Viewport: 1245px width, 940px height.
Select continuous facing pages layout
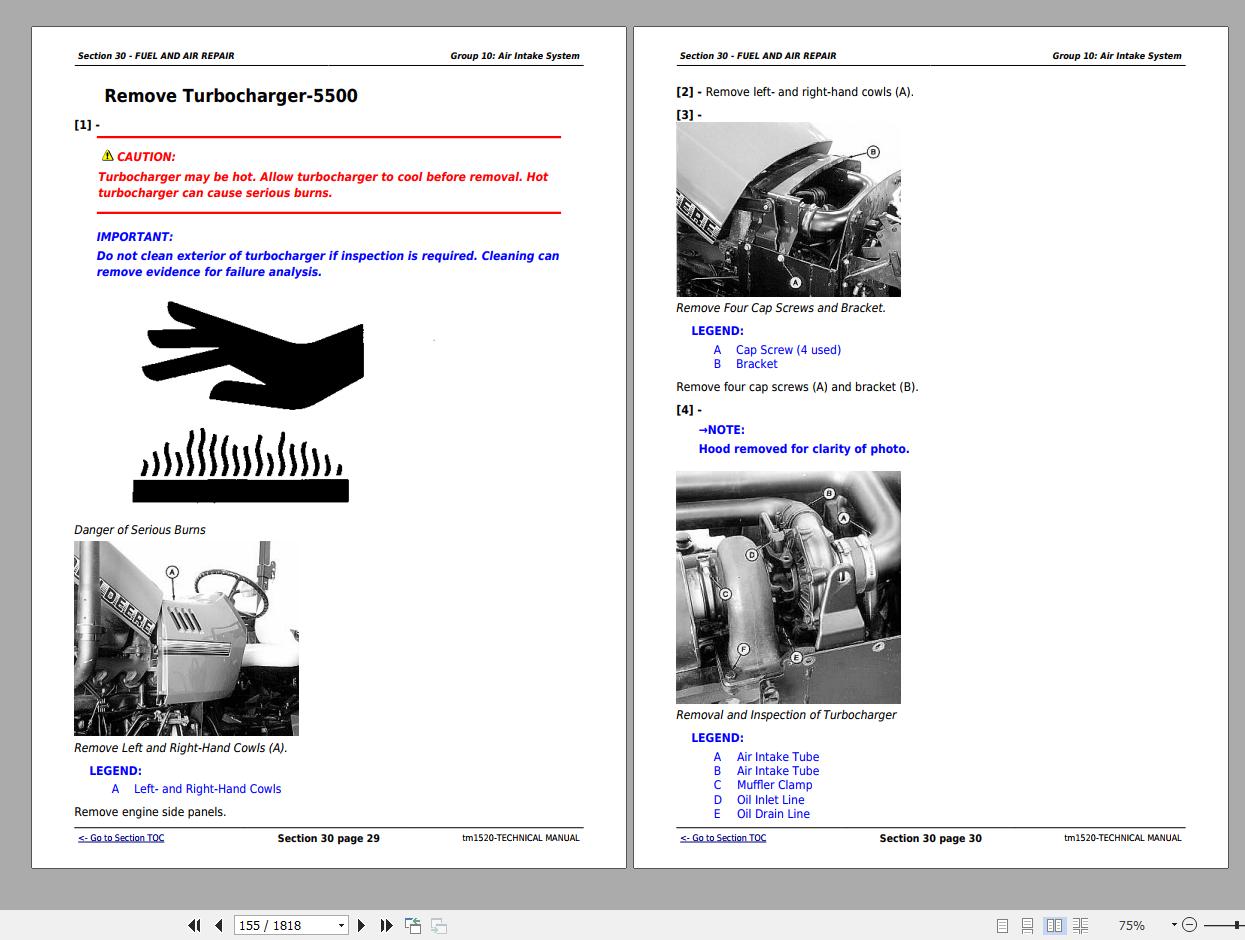click(1080, 926)
